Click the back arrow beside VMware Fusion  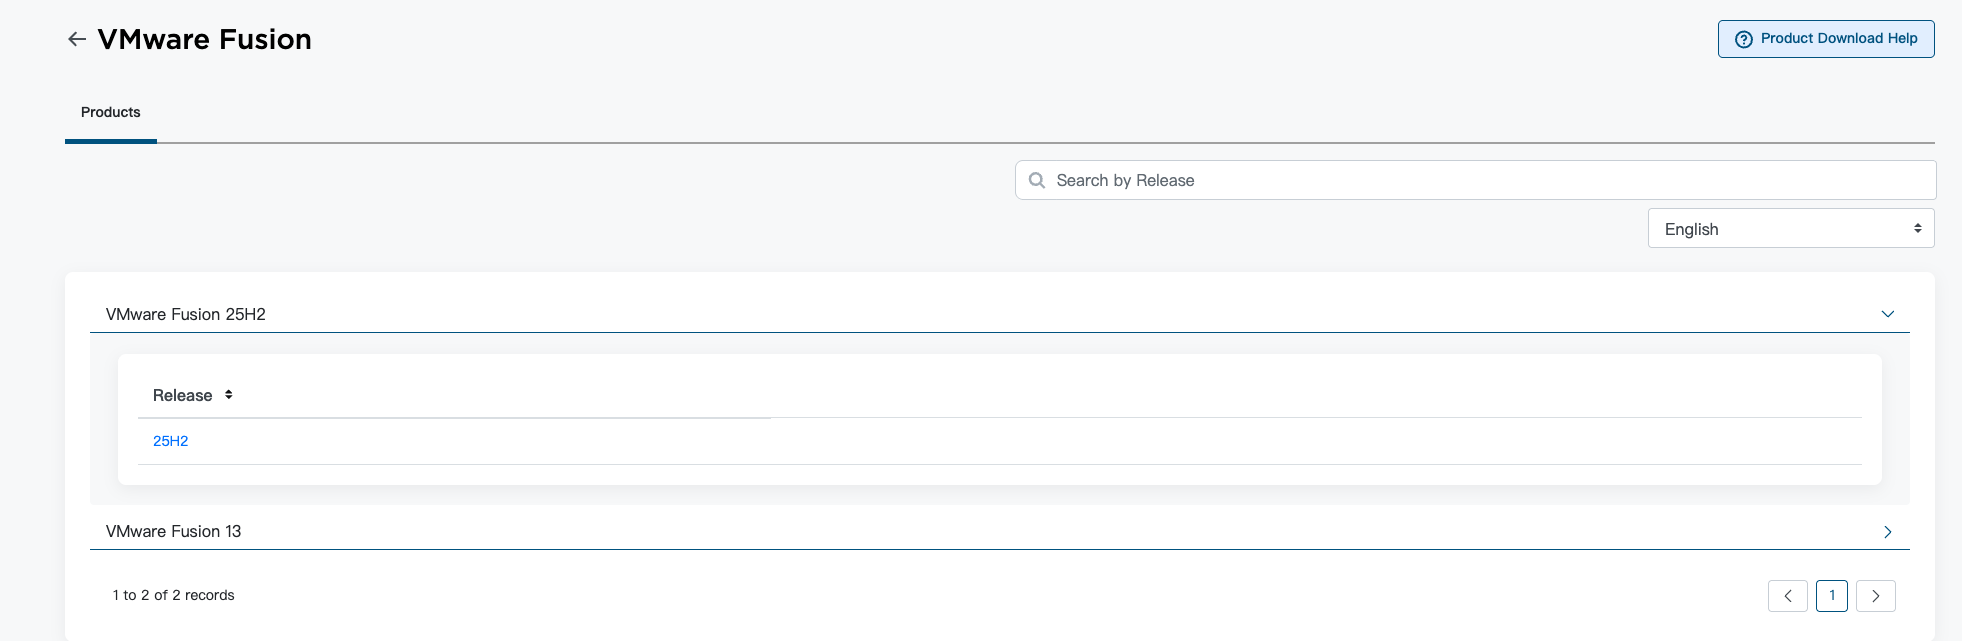click(77, 39)
